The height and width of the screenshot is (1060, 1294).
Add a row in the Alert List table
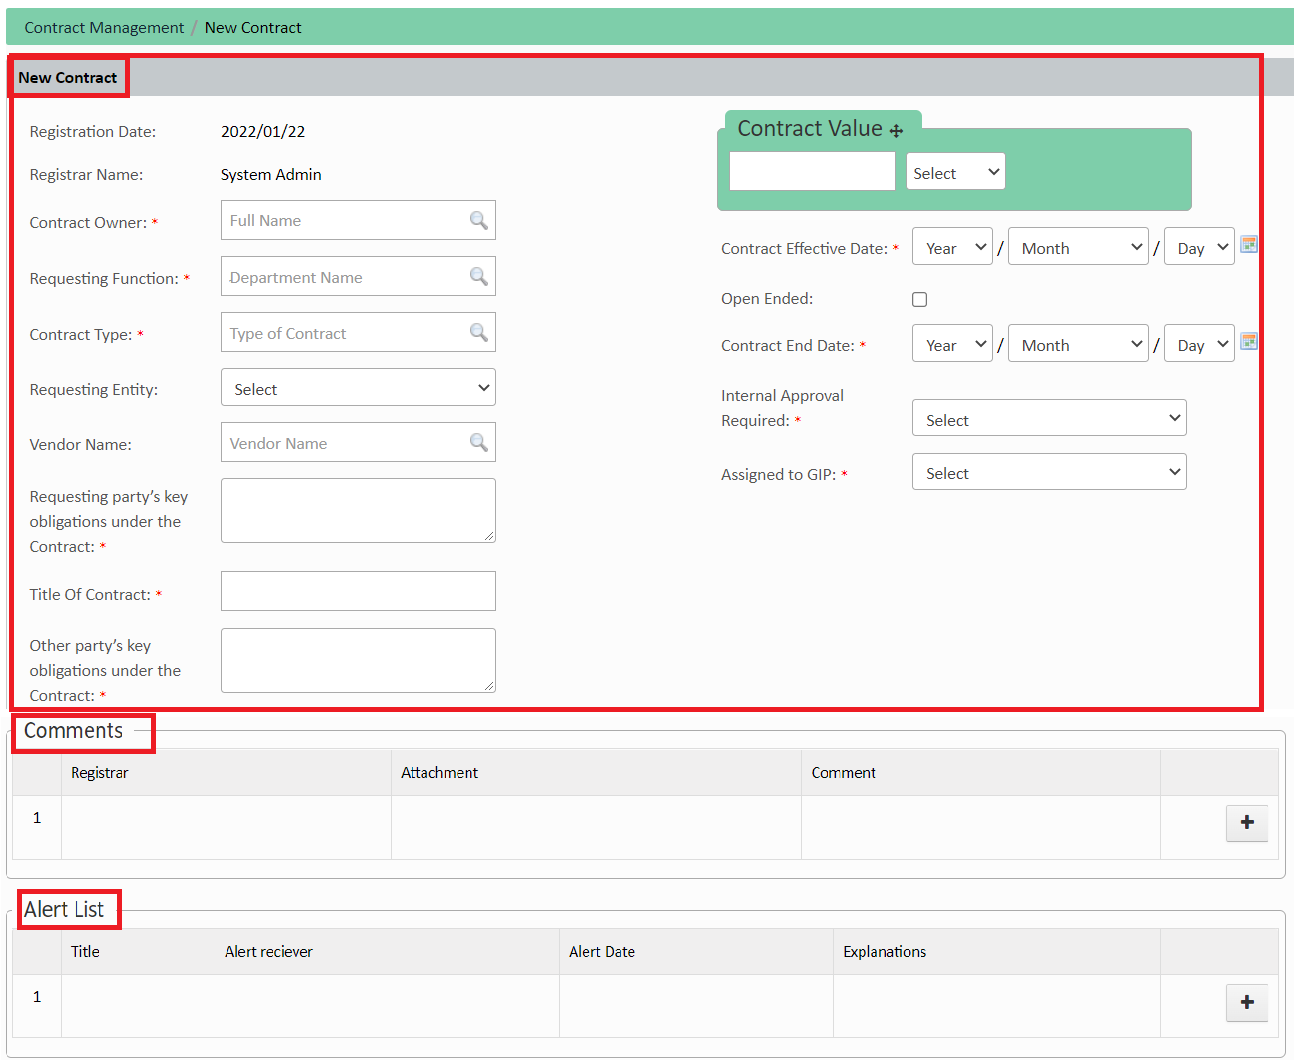(x=1247, y=1002)
